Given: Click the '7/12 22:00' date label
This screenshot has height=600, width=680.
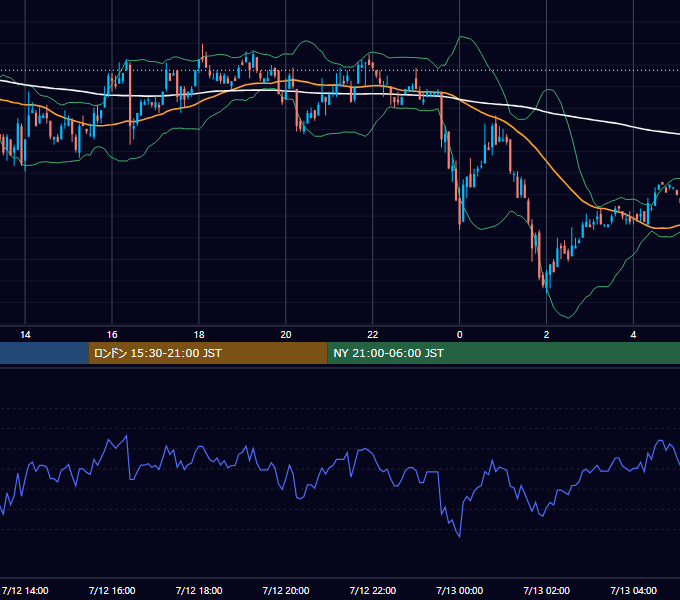Looking at the screenshot, I should pyautogui.click(x=373, y=590).
